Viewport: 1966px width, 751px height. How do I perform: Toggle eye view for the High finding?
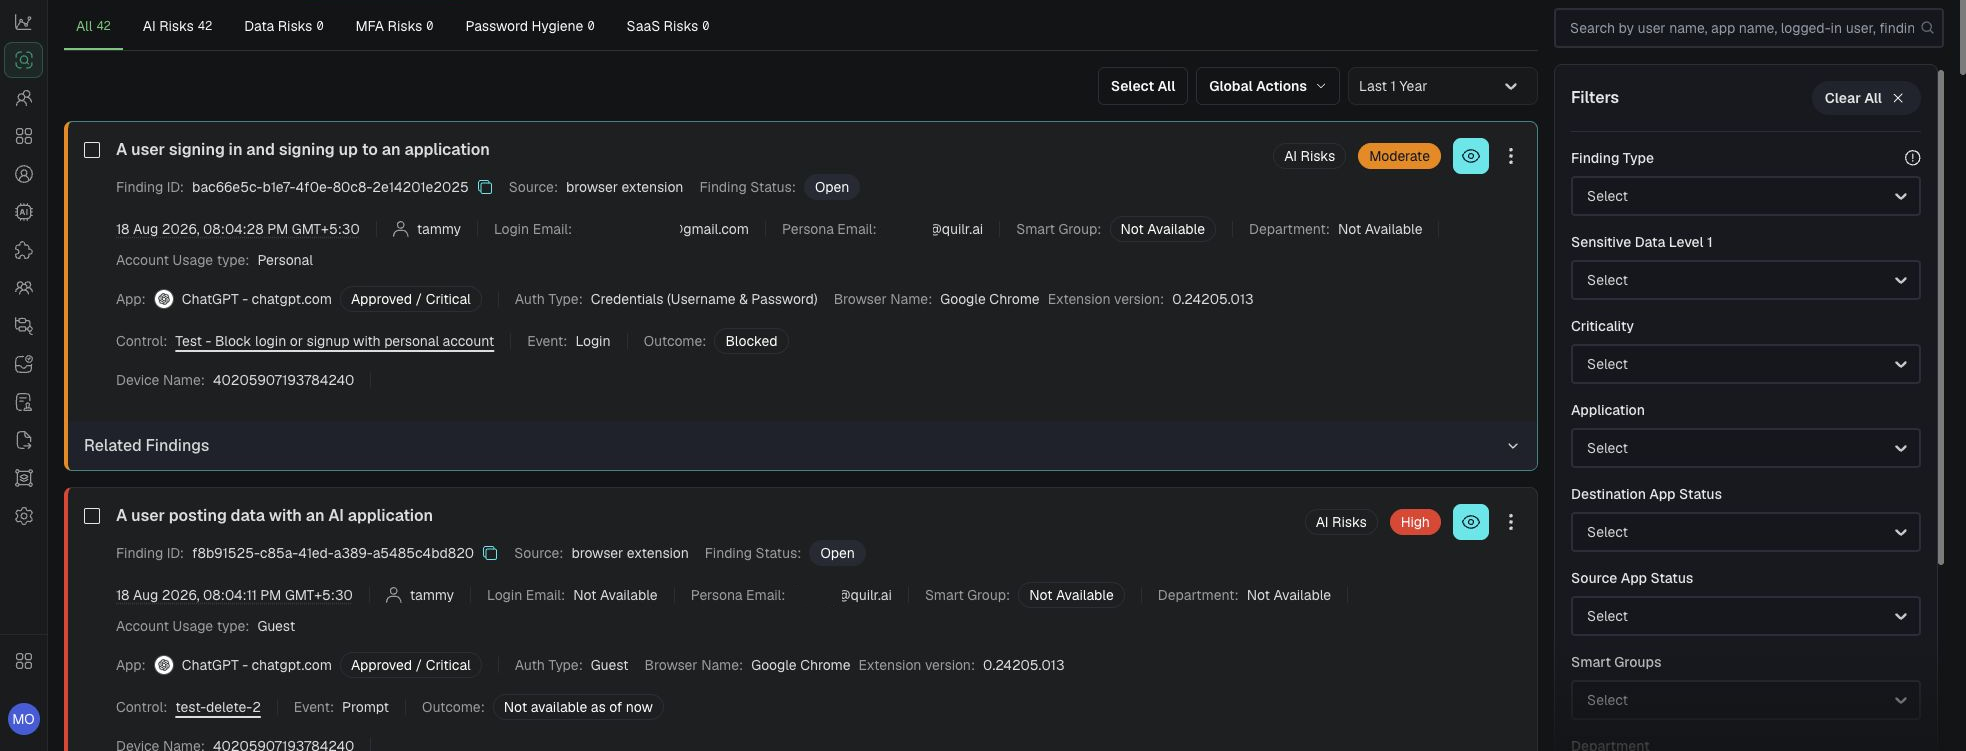point(1471,522)
